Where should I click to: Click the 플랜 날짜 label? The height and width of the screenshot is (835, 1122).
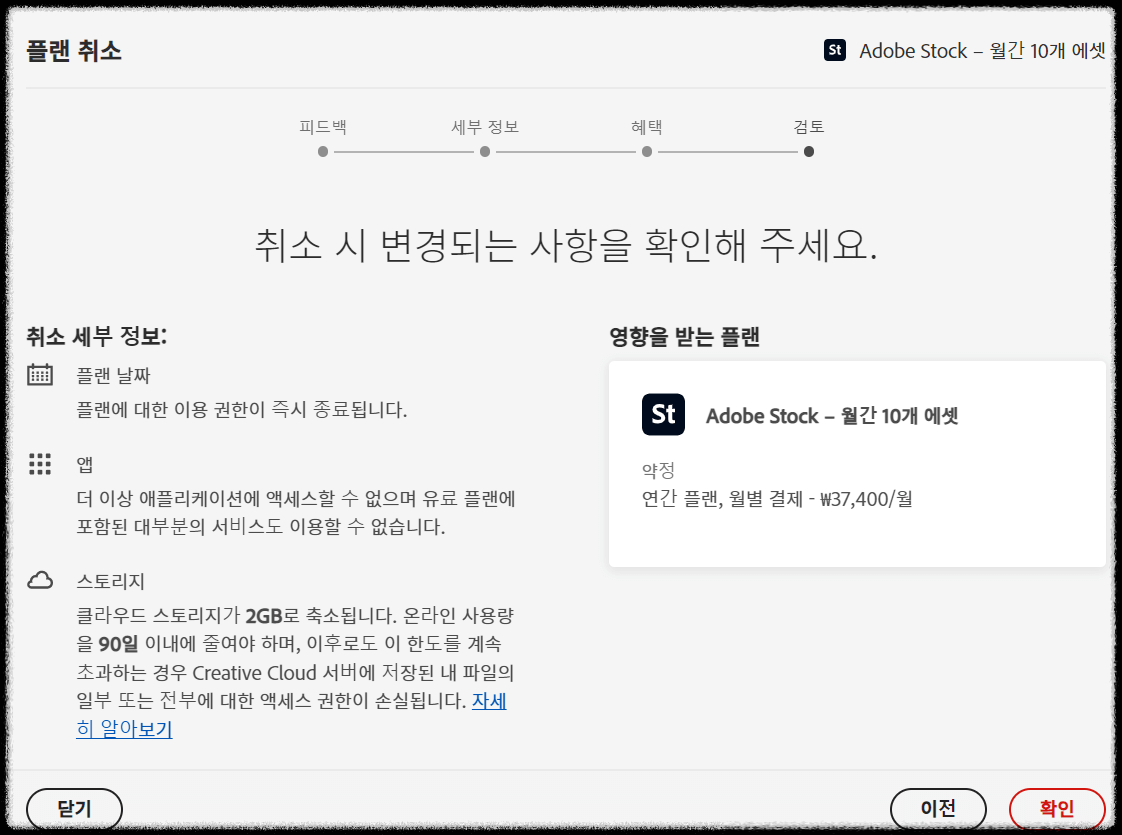tap(114, 376)
